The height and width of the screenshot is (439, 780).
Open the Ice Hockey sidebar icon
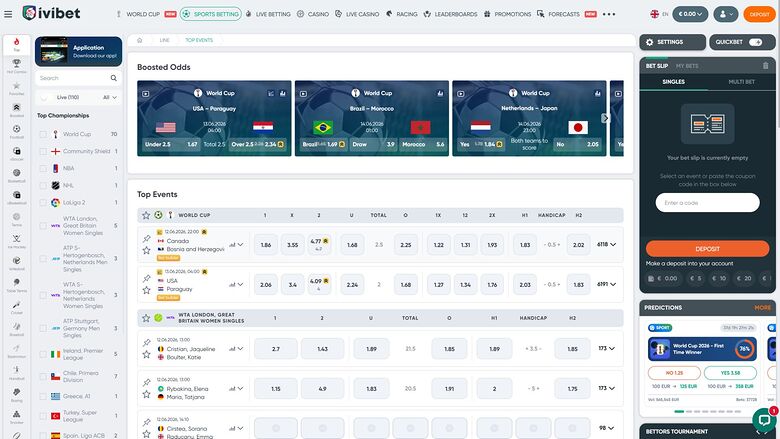click(16, 241)
